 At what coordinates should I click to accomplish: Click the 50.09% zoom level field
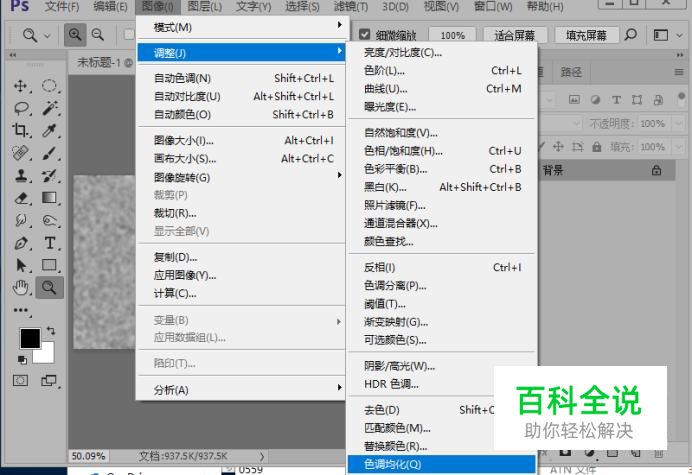[x=89, y=456]
